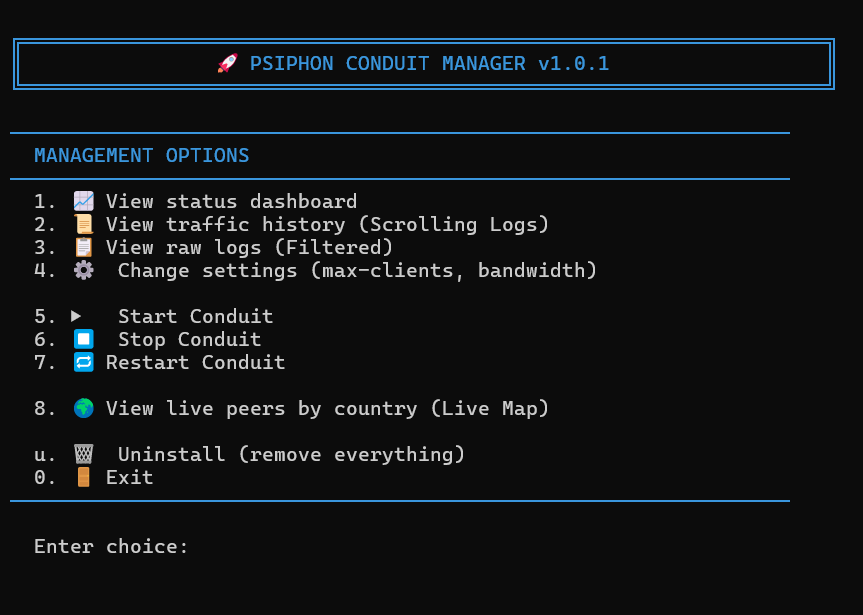Click the filtered raw logs page icon
The width and height of the screenshot is (863, 615).
coord(84,246)
